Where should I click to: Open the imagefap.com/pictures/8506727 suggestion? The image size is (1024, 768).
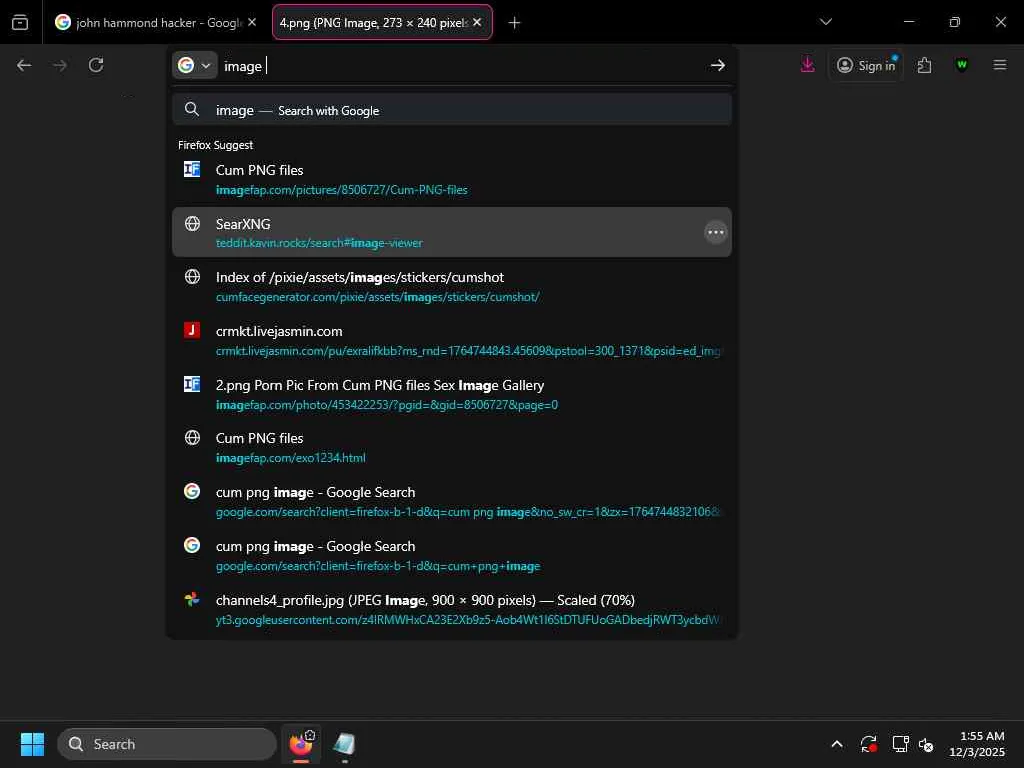pos(452,179)
